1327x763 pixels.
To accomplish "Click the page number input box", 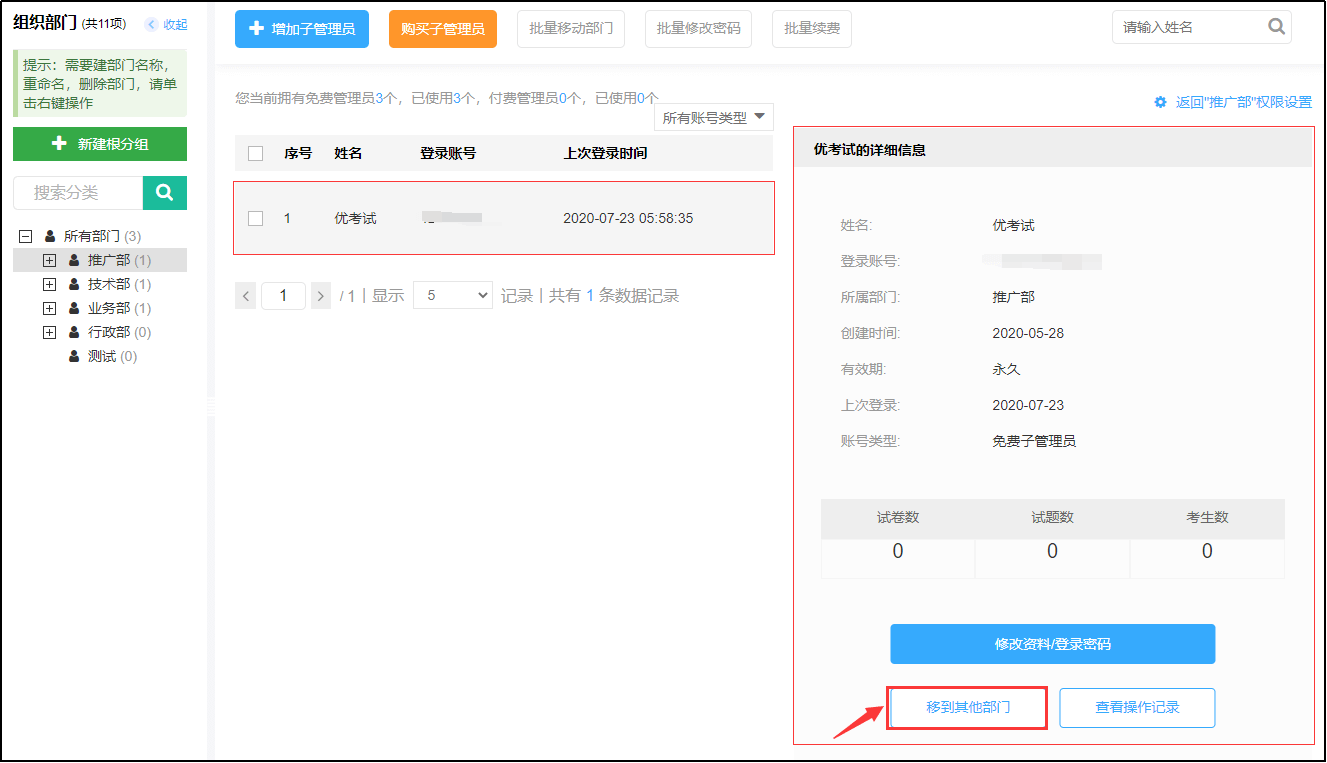I will 283,295.
